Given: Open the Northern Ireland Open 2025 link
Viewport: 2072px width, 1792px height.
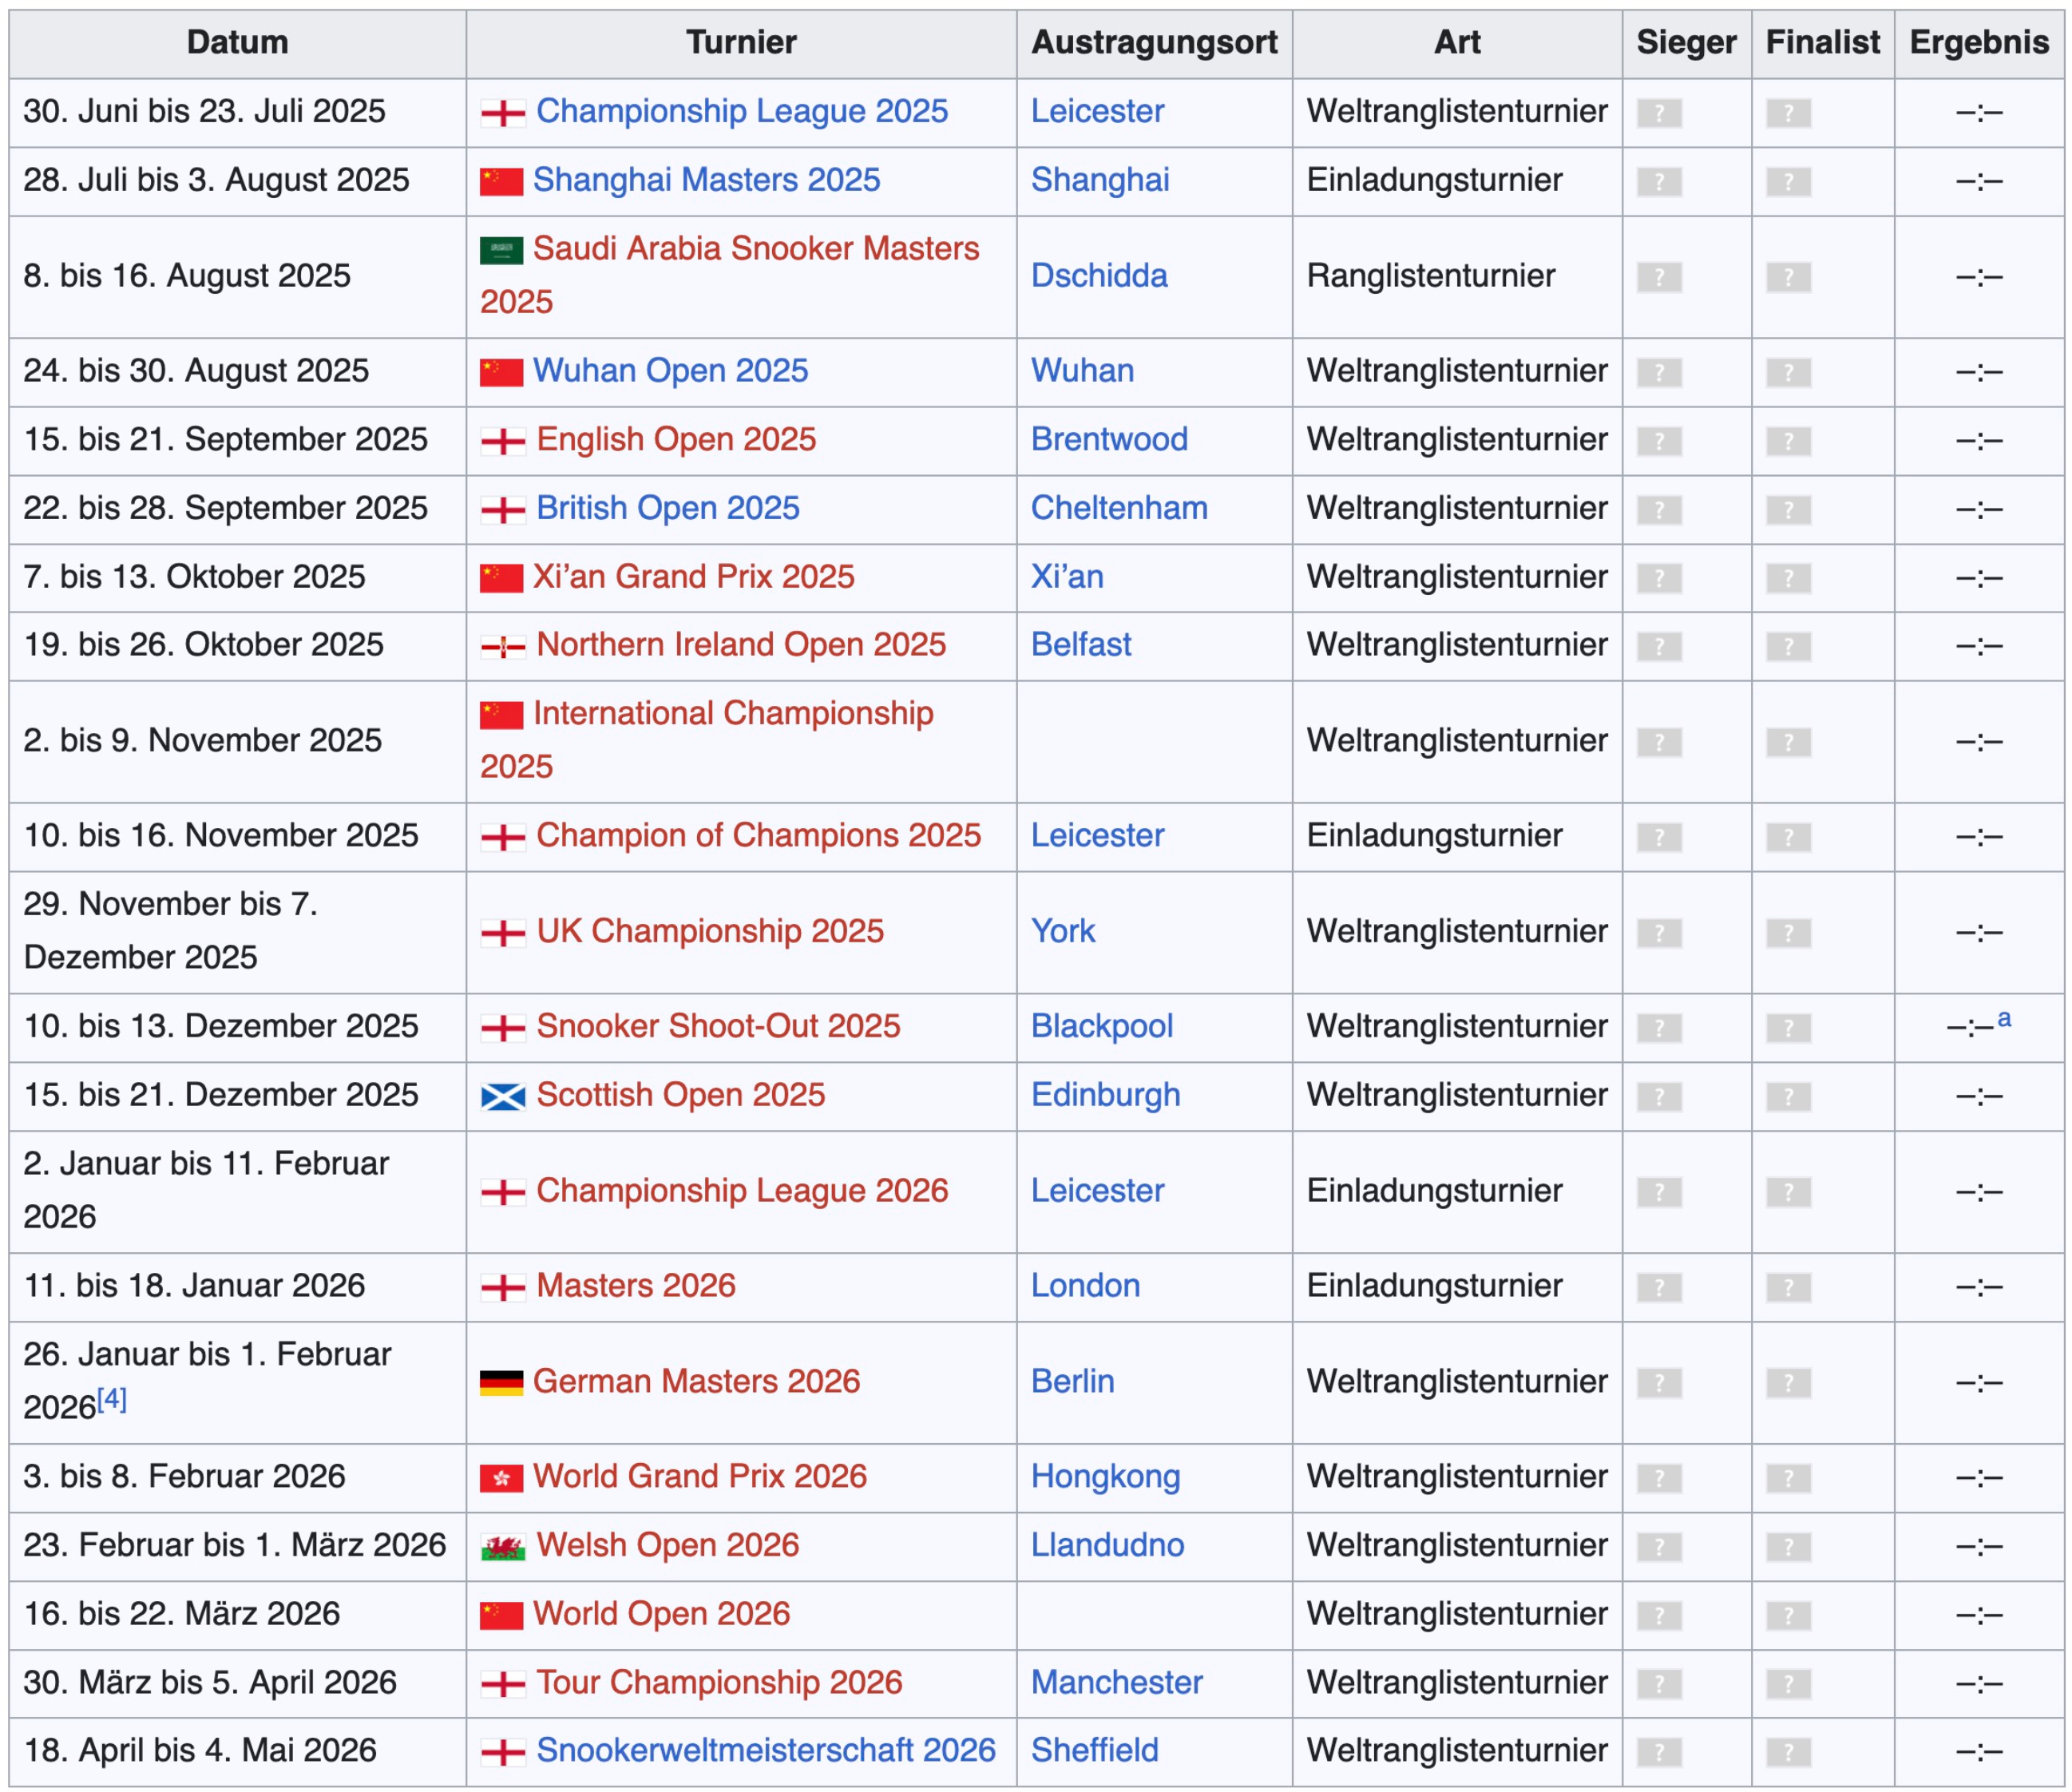Looking at the screenshot, I should point(741,645).
